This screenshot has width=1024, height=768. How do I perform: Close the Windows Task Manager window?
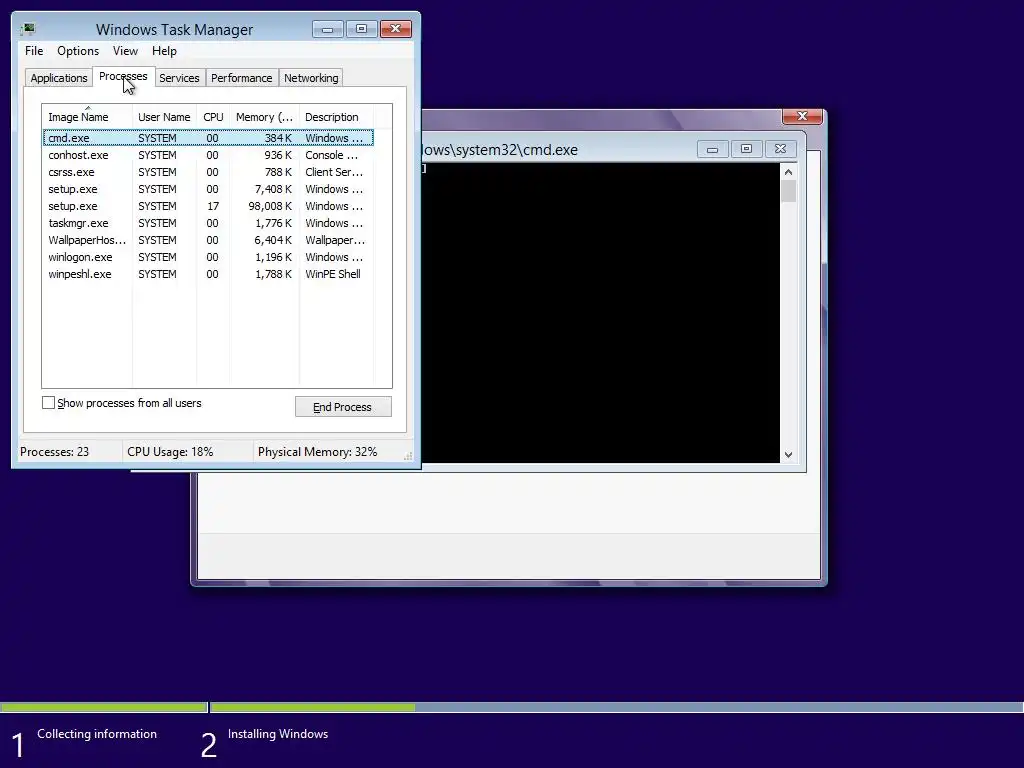click(395, 29)
